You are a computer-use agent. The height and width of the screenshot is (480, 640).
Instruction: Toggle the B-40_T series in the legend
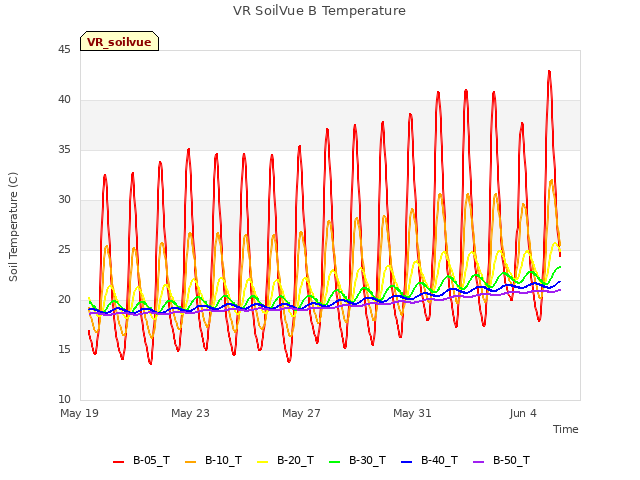(429, 460)
